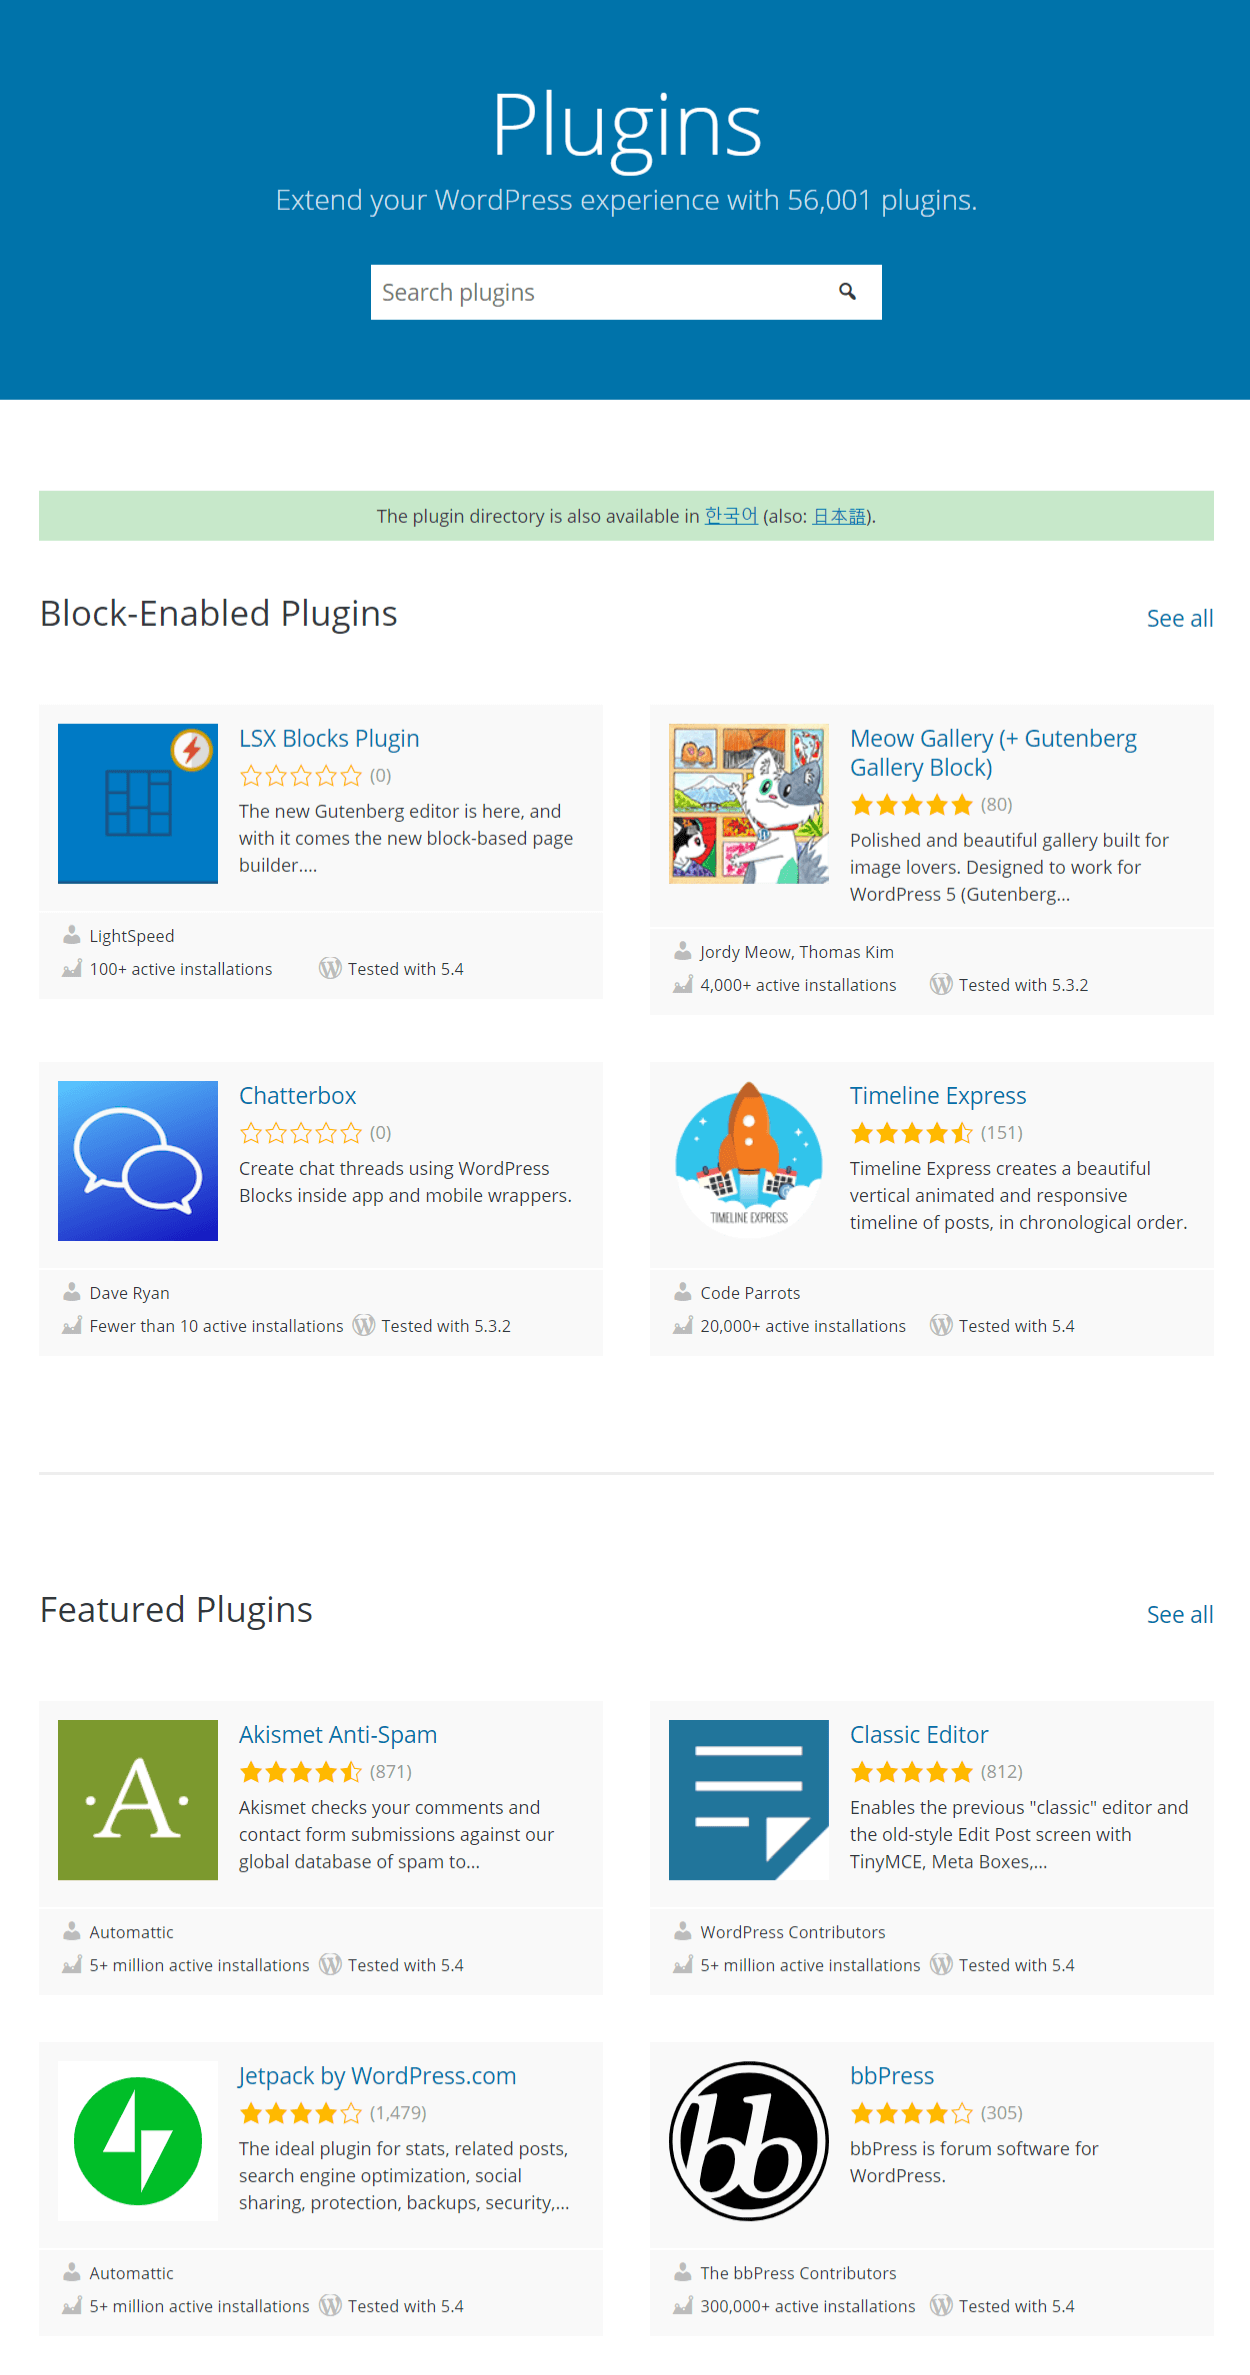Click Jetpack star rating
The width and height of the screenshot is (1250, 2375).
[300, 2112]
